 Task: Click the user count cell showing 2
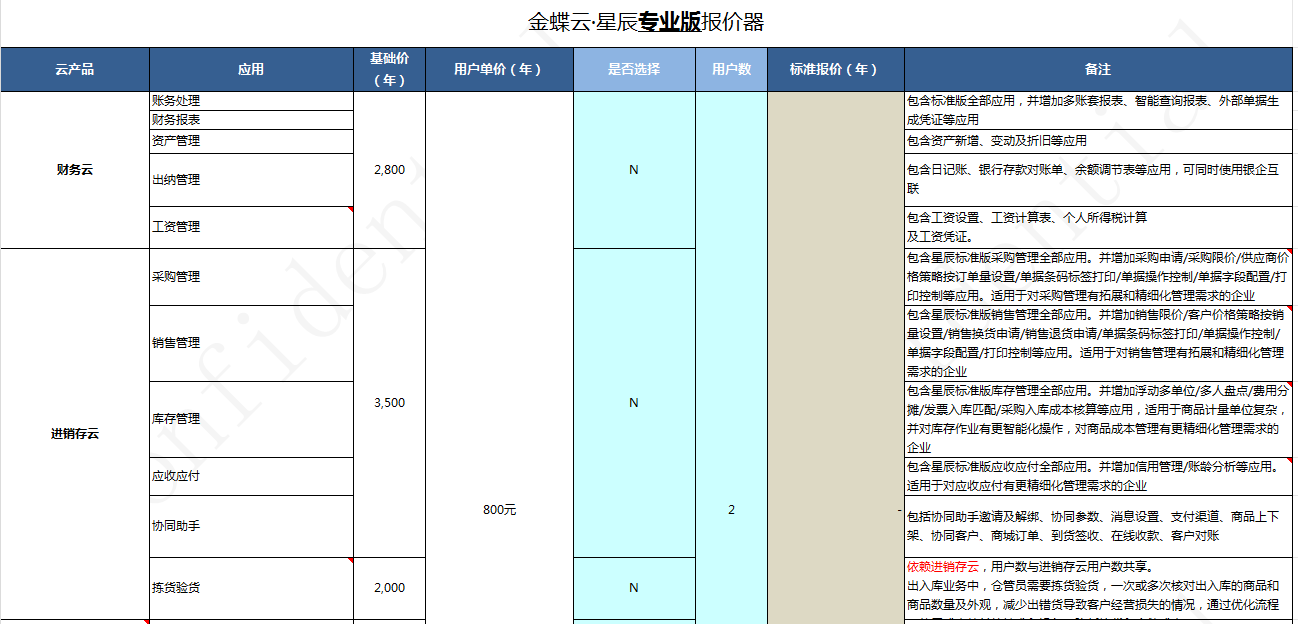[x=729, y=508]
